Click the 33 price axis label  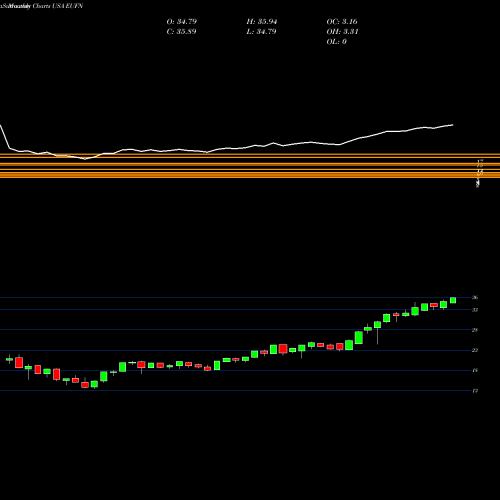pyautogui.click(x=475, y=310)
